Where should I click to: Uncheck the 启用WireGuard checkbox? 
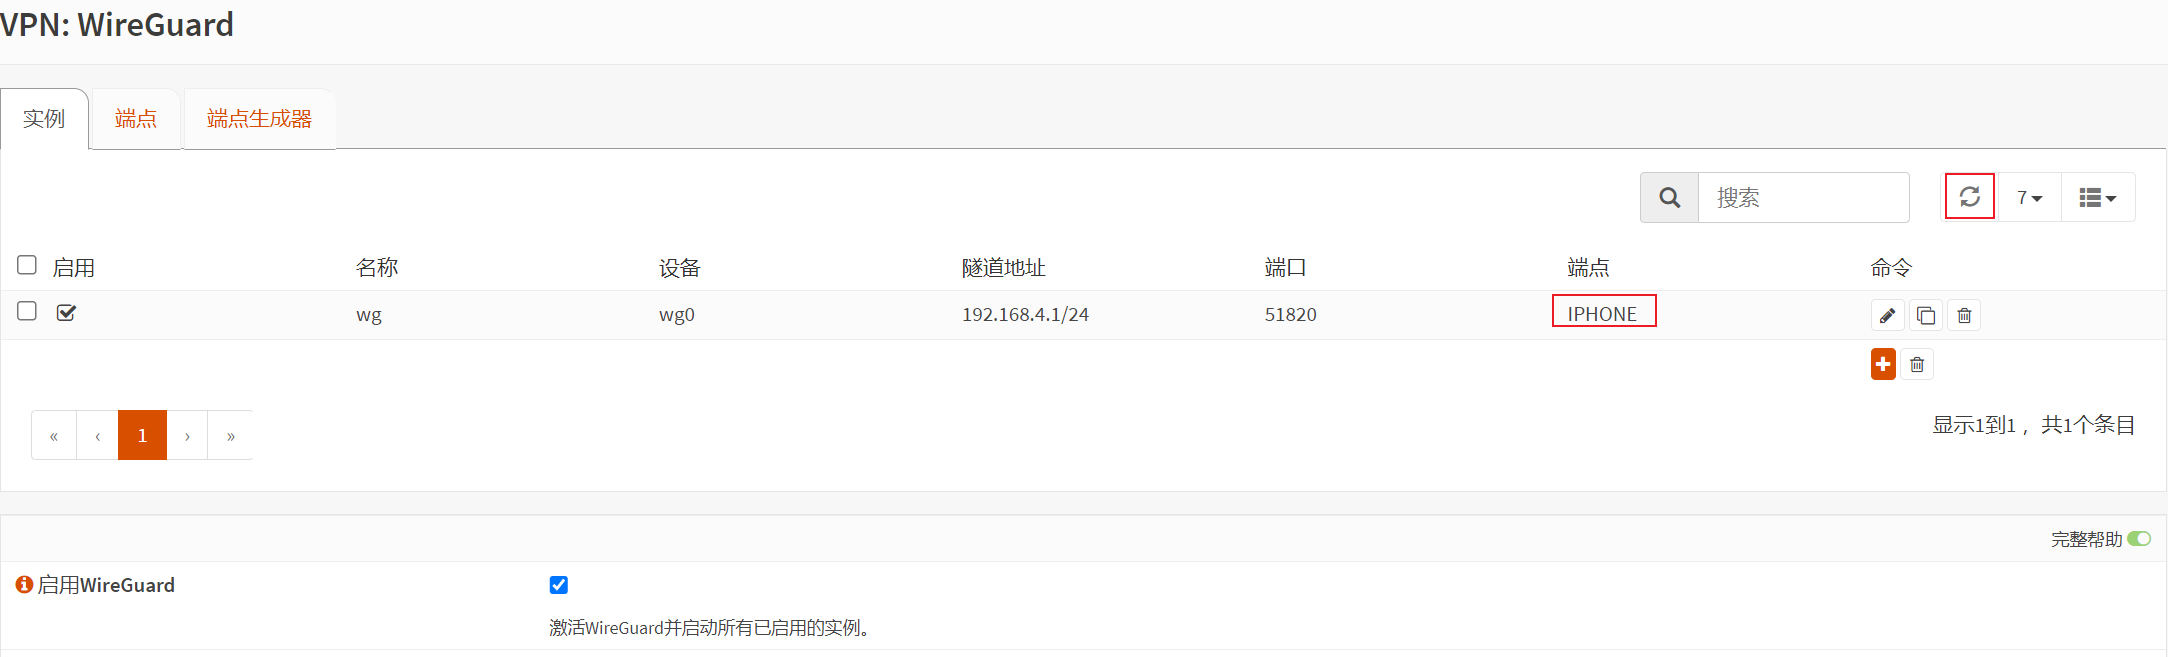point(558,585)
